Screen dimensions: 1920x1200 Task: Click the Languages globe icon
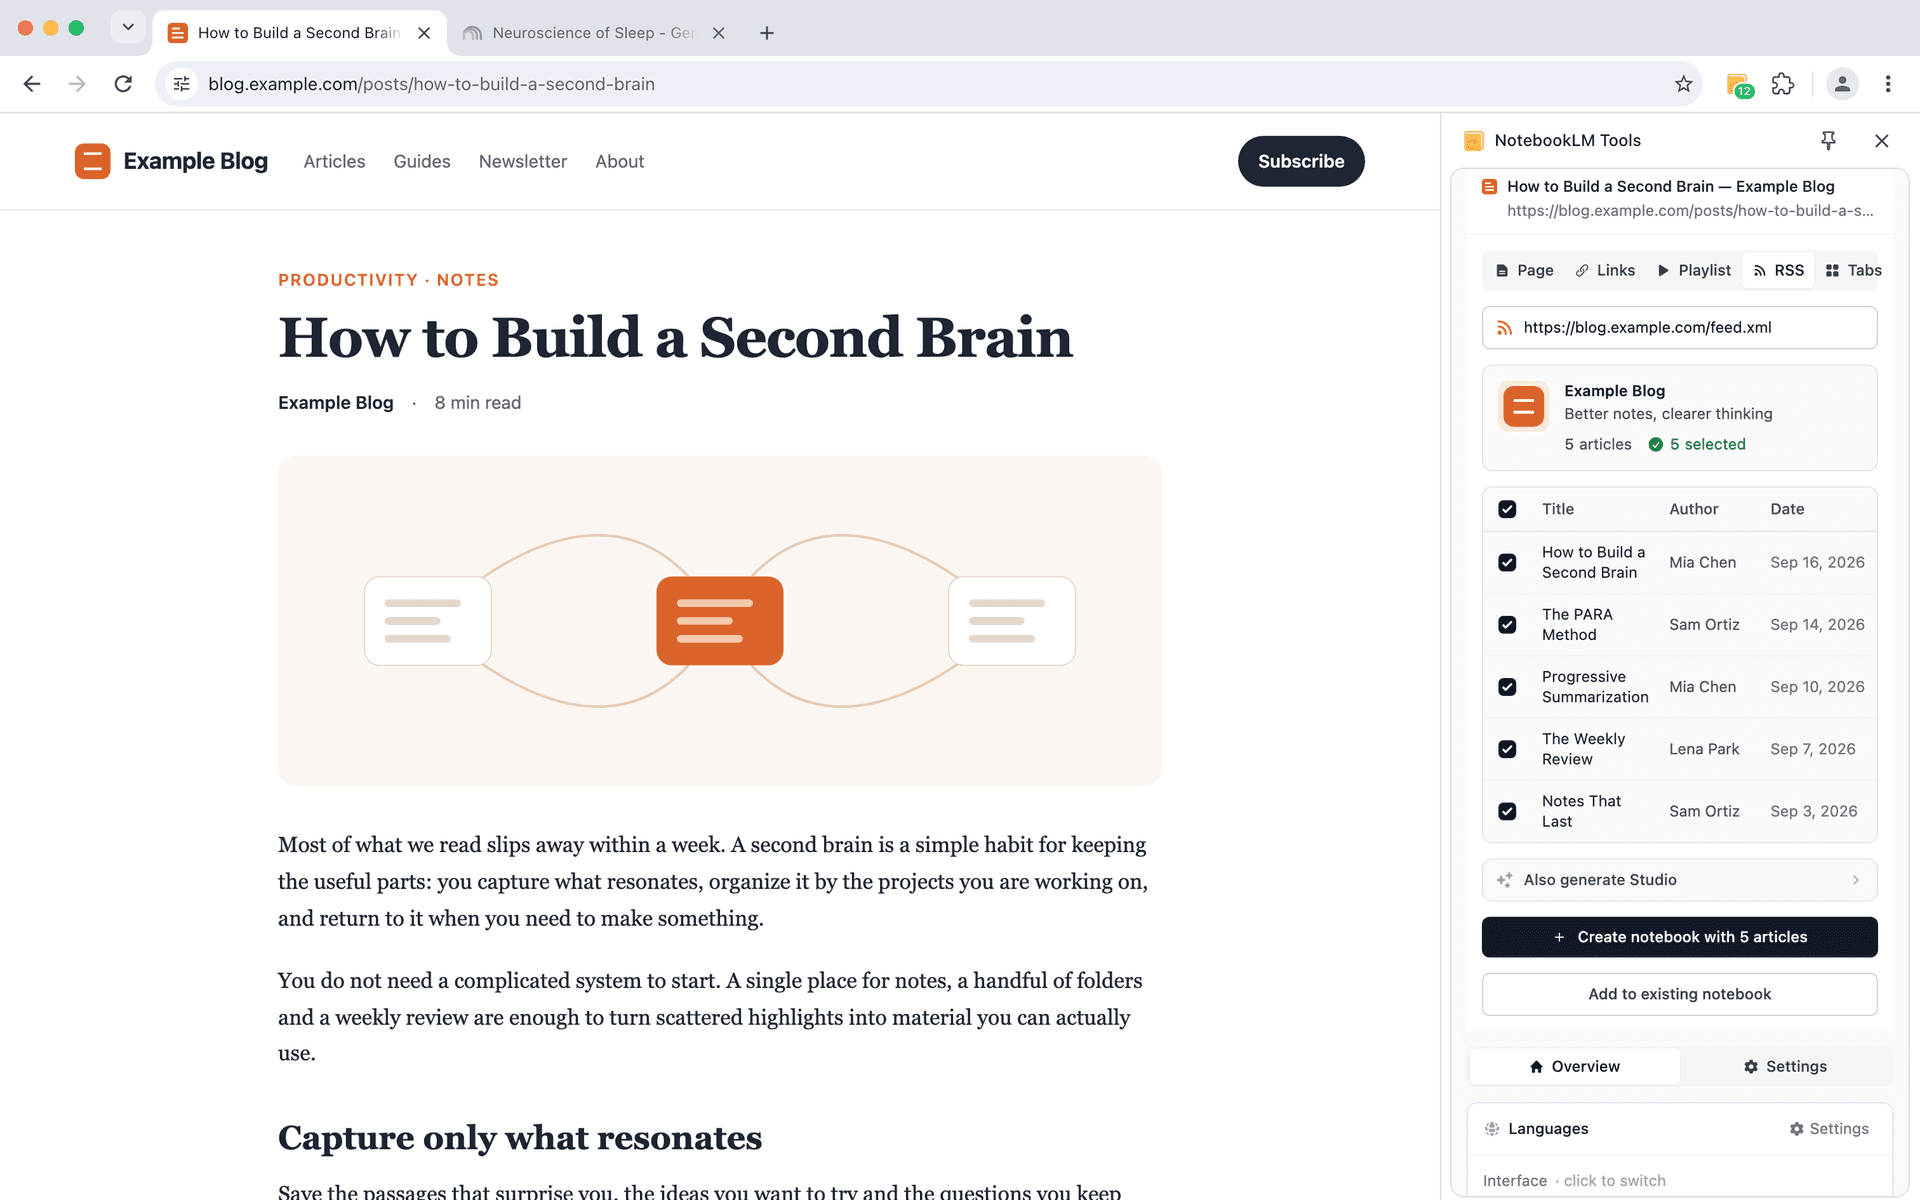point(1492,1129)
